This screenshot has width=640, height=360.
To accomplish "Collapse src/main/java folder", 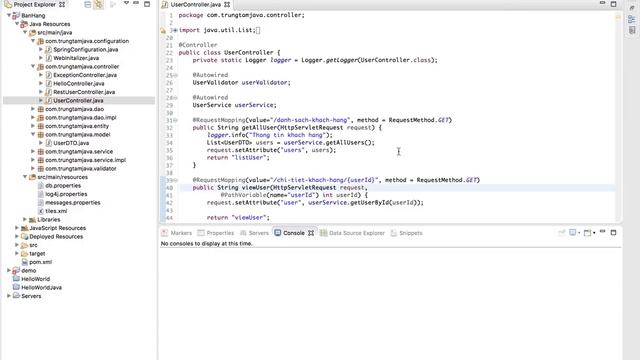I will (x=25, y=33).
